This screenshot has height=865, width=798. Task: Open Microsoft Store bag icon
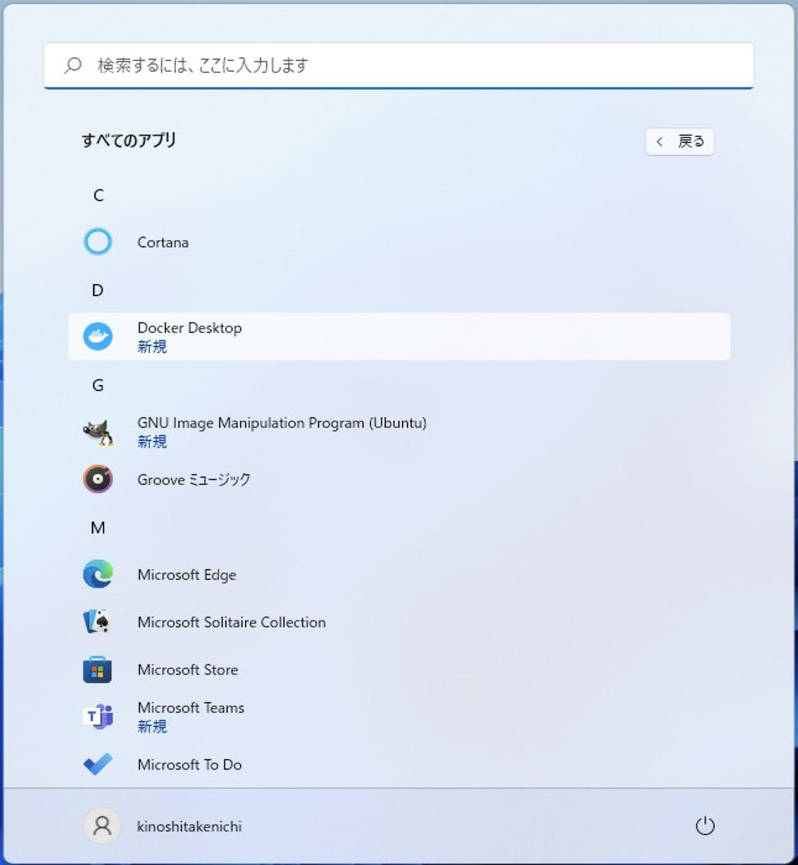click(x=97, y=670)
